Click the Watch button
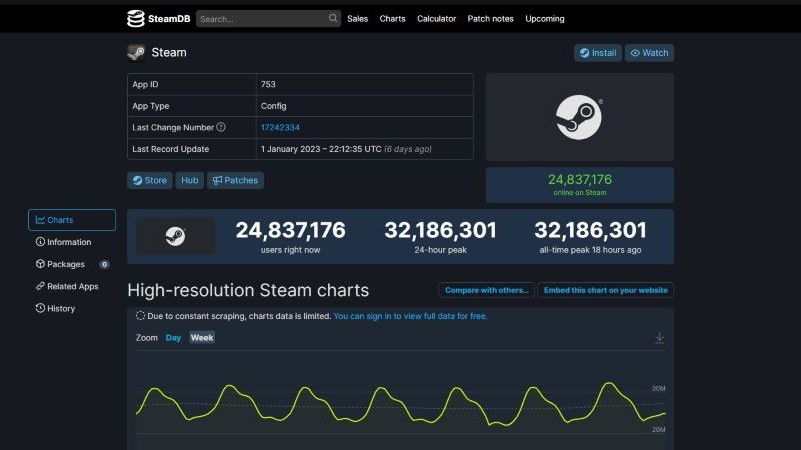 pyautogui.click(x=649, y=53)
